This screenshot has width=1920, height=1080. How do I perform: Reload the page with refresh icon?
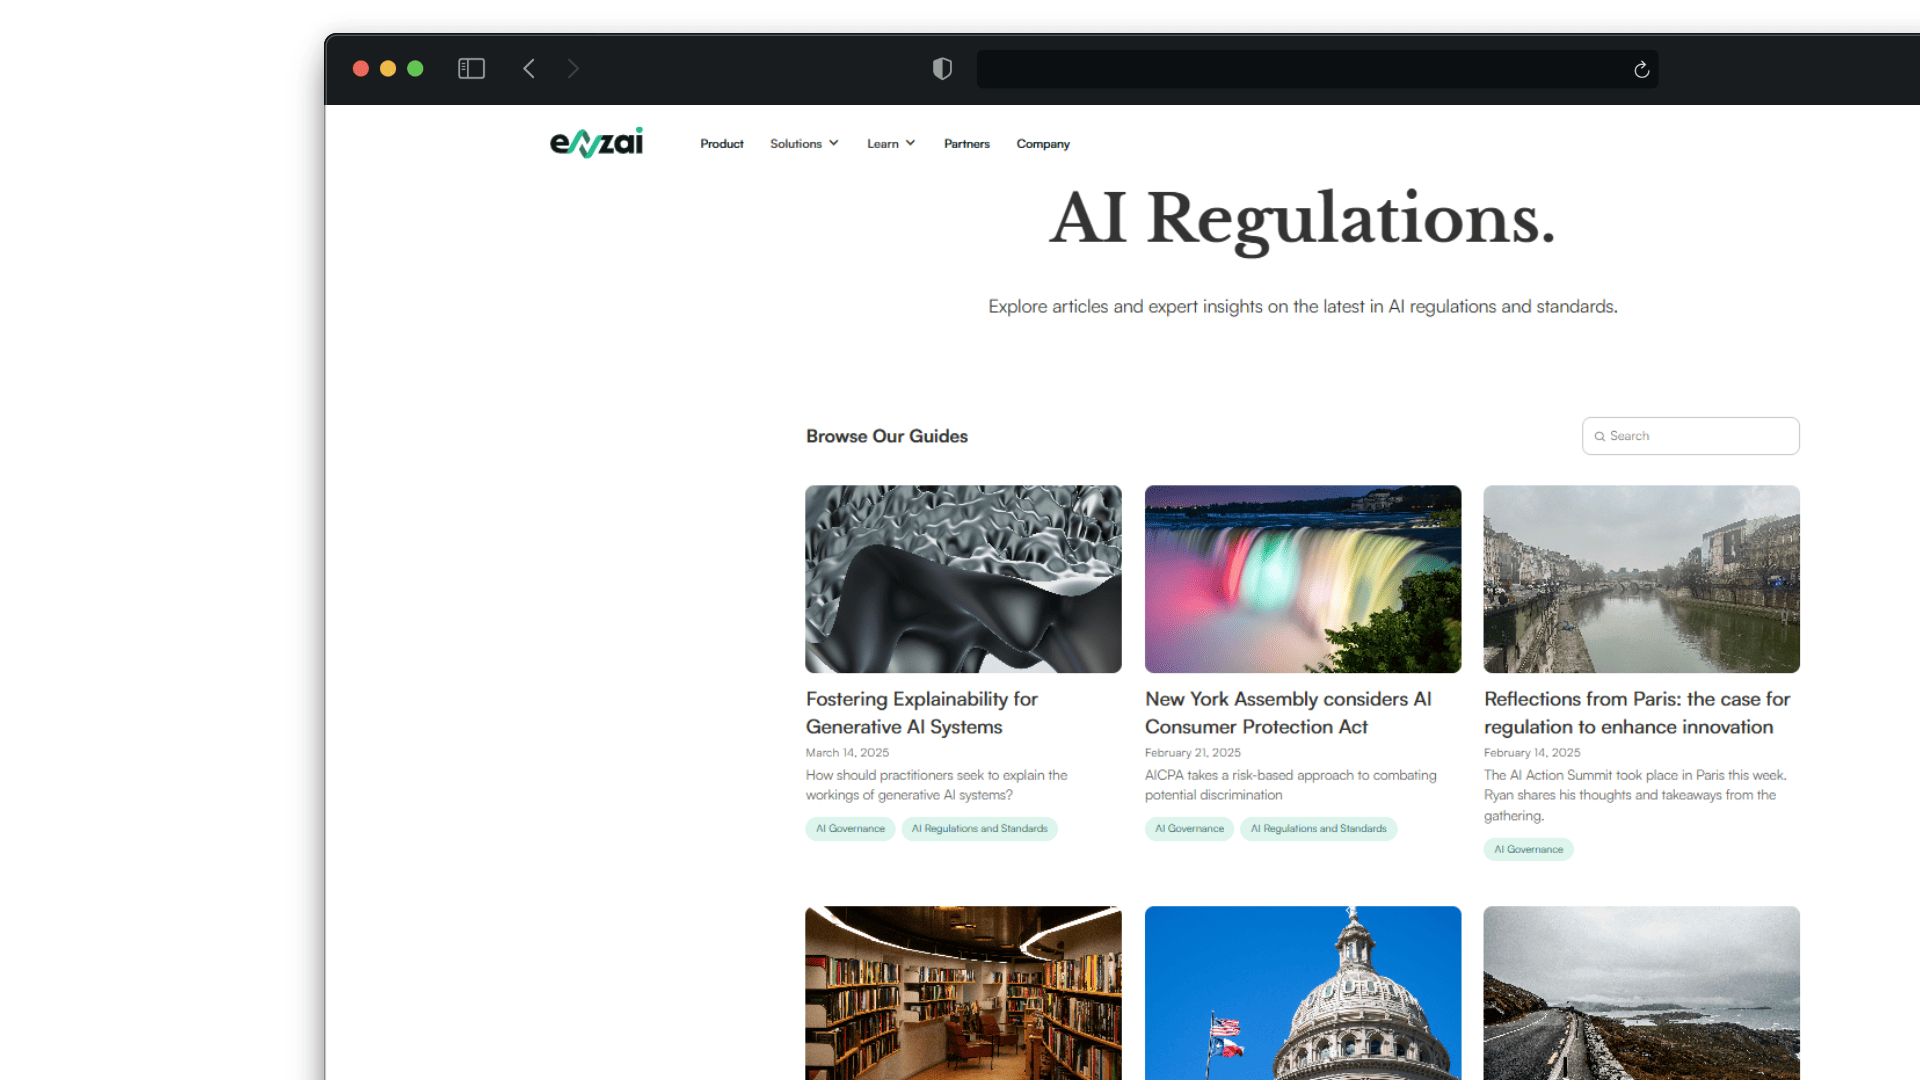coord(1641,70)
